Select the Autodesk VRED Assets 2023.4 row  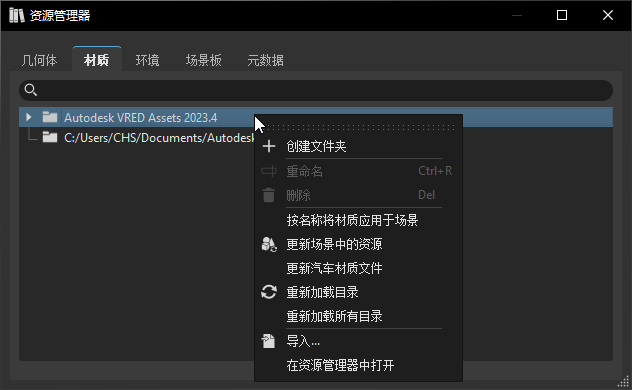coord(316,117)
